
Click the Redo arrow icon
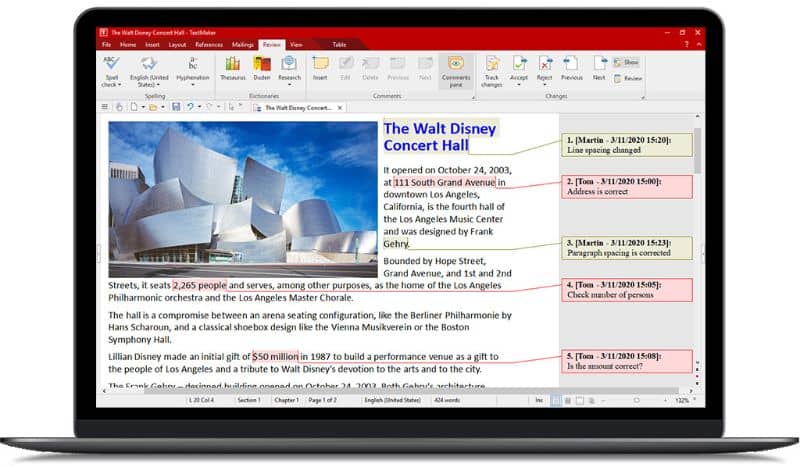pyautogui.click(x=210, y=107)
